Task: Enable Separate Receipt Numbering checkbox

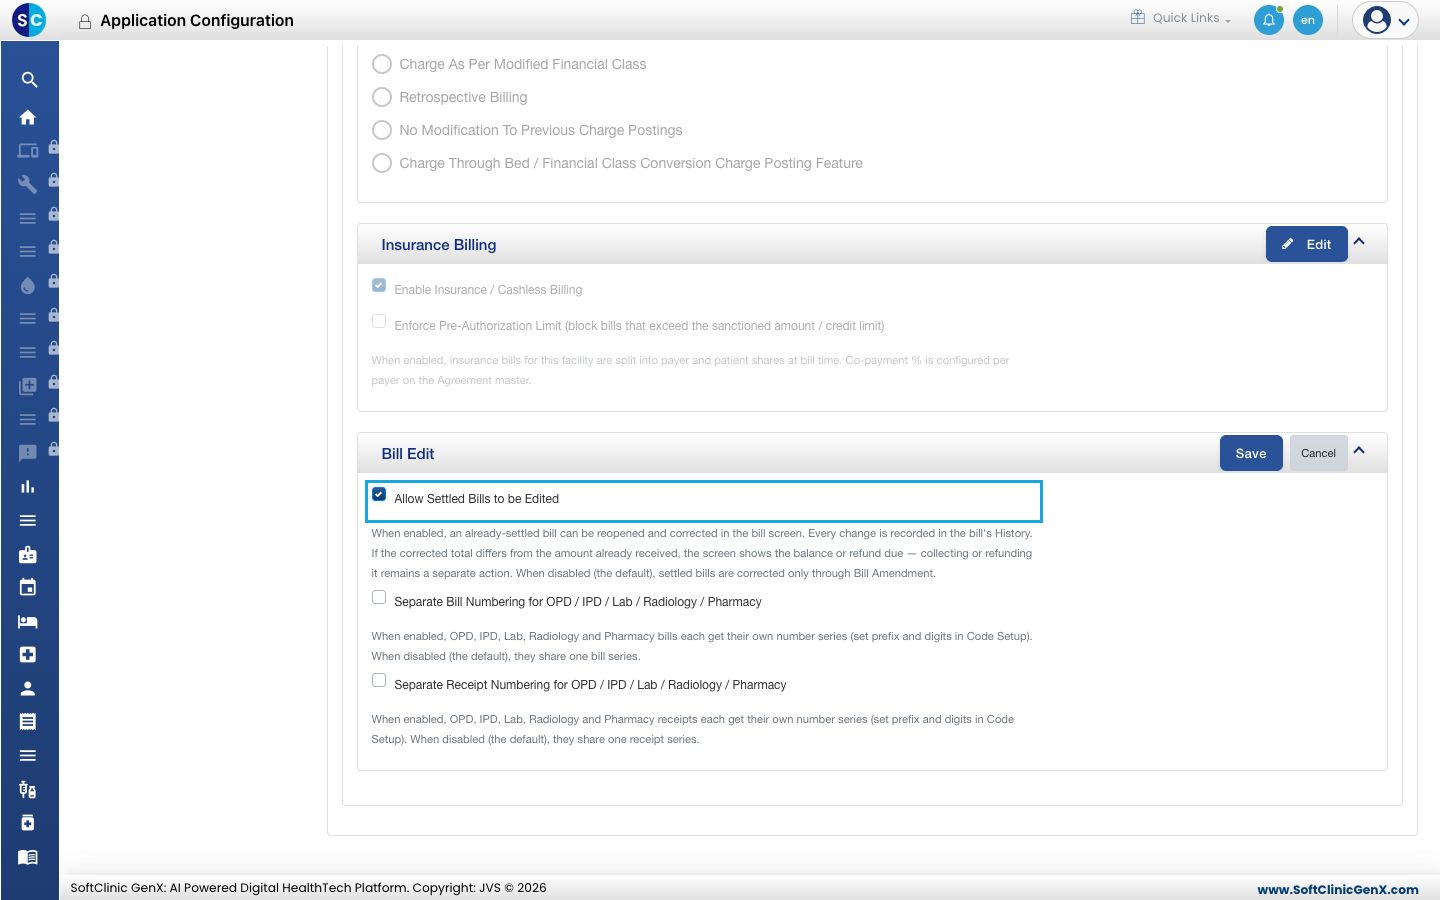Action: click(x=379, y=680)
